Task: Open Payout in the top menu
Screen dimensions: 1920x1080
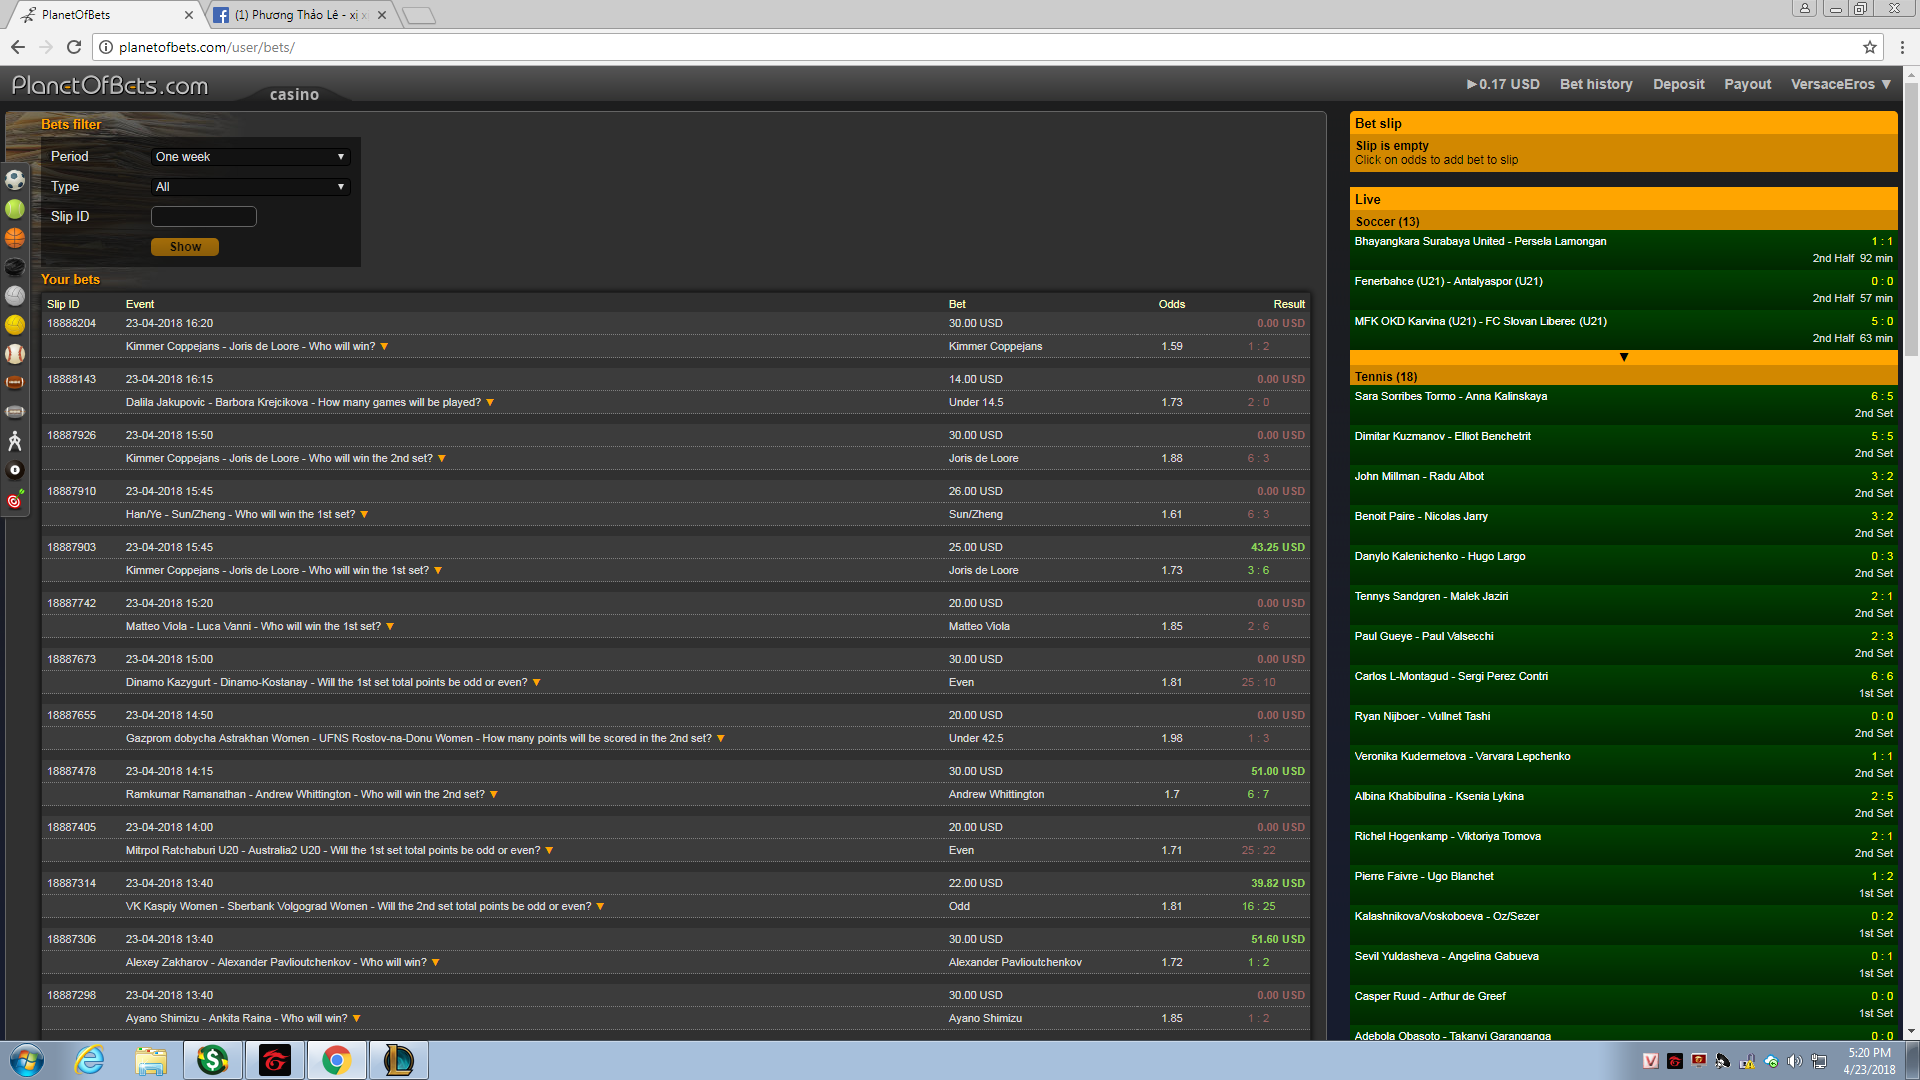Action: 1747,84
